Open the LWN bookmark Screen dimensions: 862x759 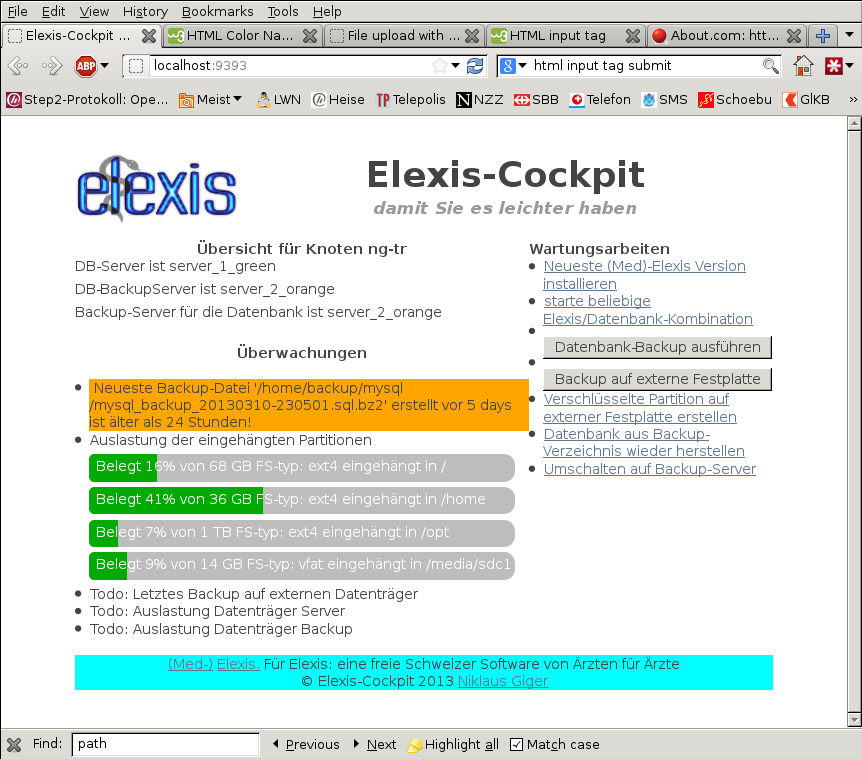279,99
